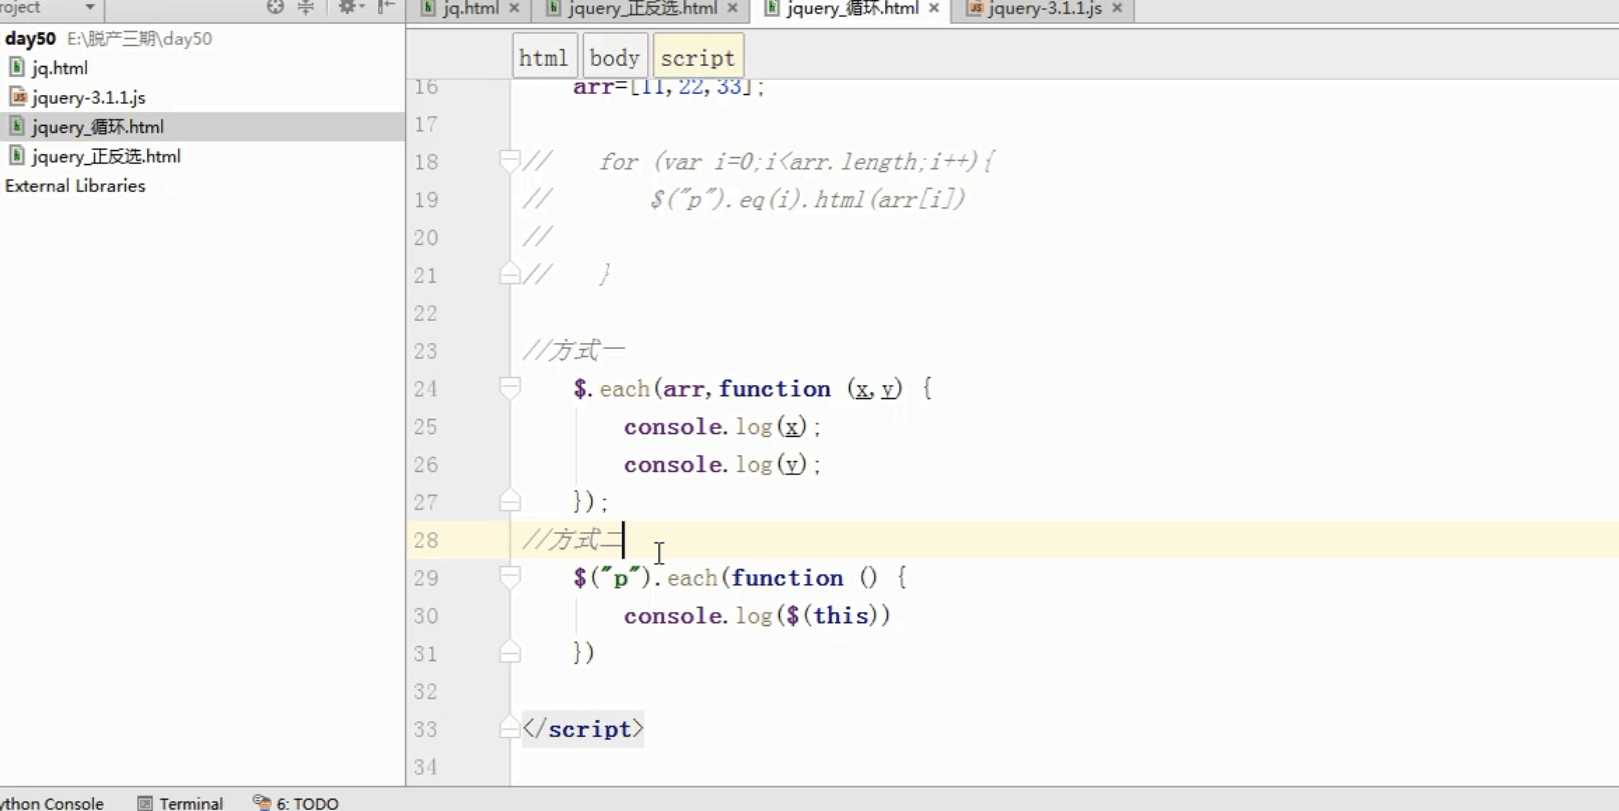Open the Python Console tool window
The width and height of the screenshot is (1619, 811).
tap(52, 803)
